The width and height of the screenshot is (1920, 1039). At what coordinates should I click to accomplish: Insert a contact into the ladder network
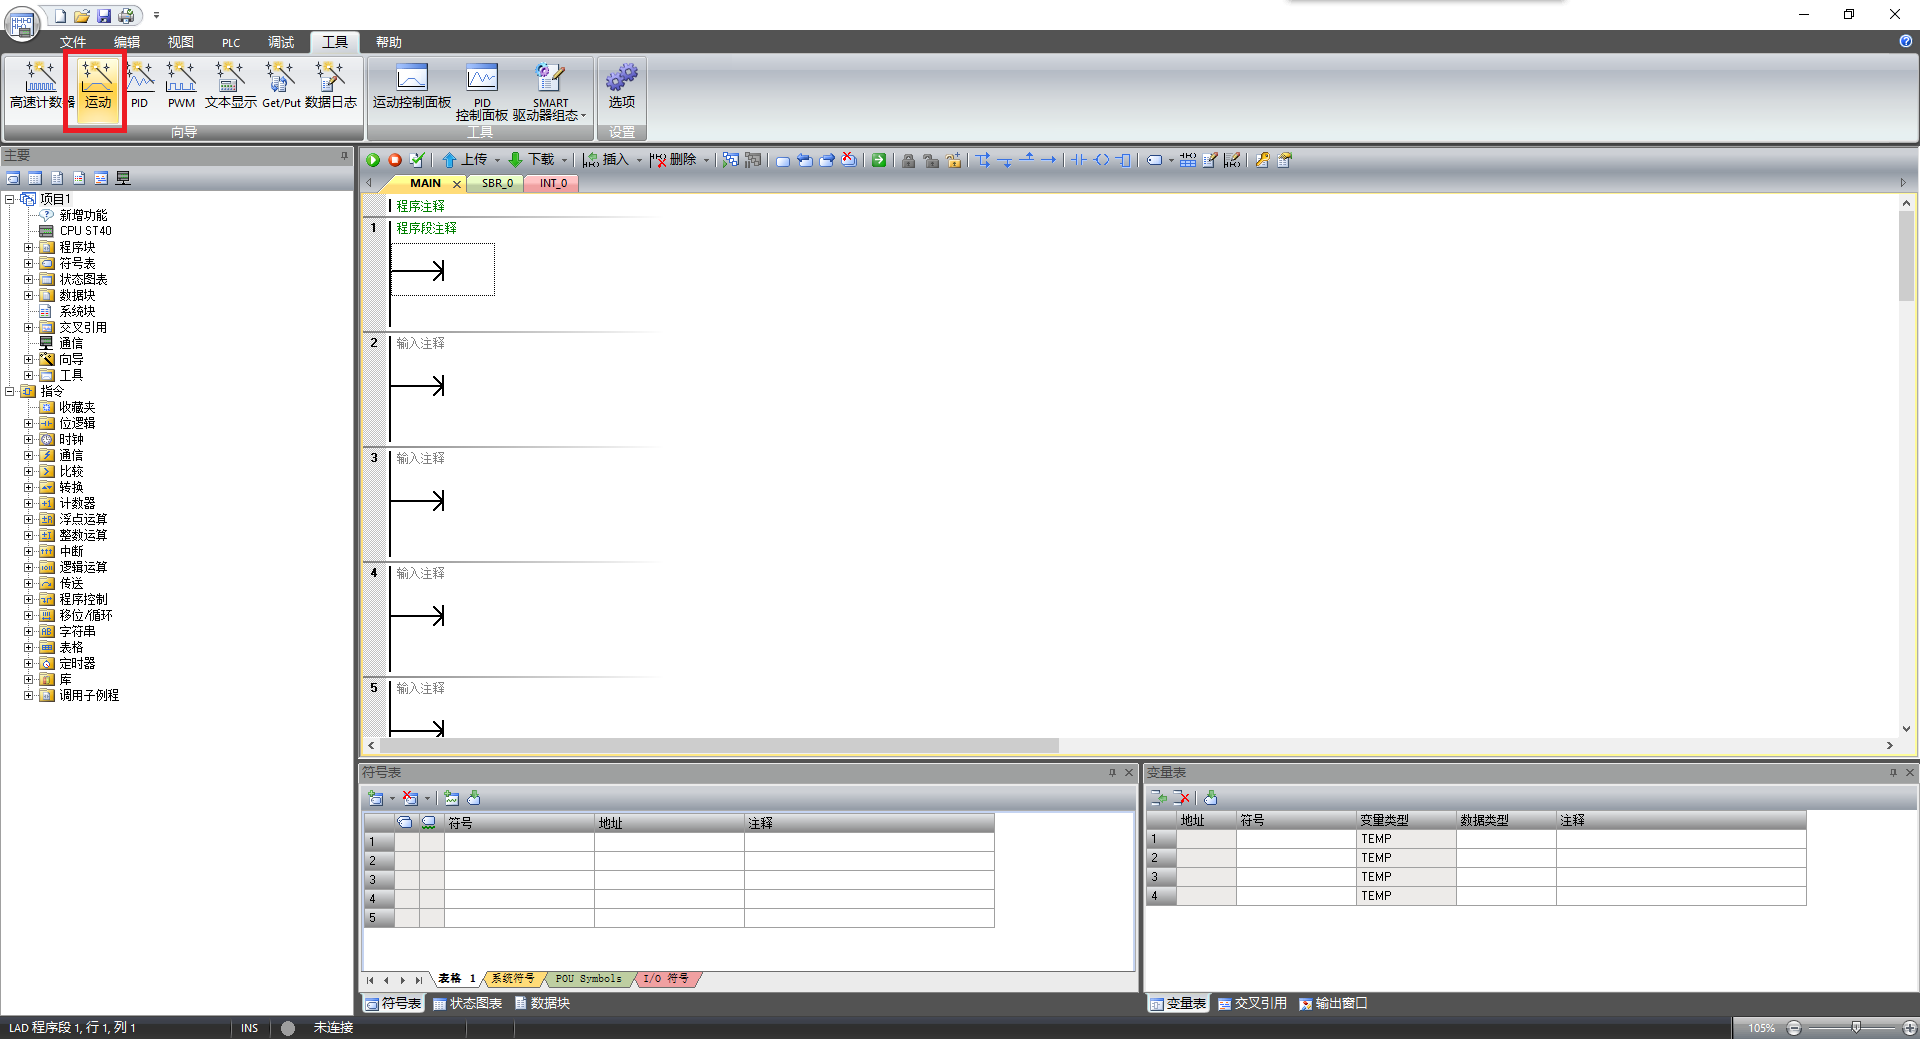1078,160
